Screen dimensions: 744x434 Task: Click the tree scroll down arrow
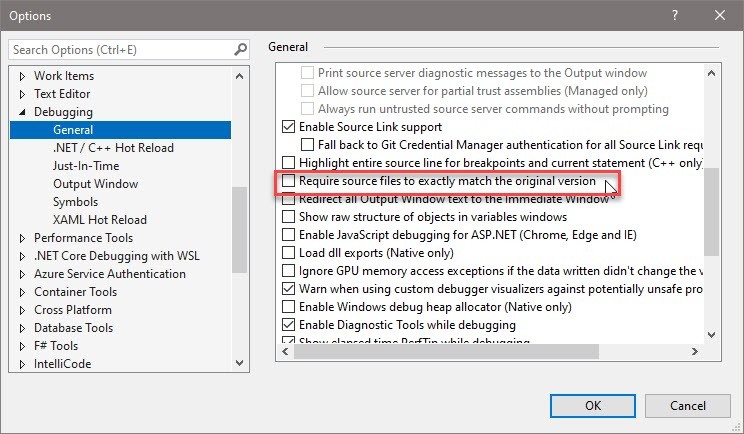point(239,364)
